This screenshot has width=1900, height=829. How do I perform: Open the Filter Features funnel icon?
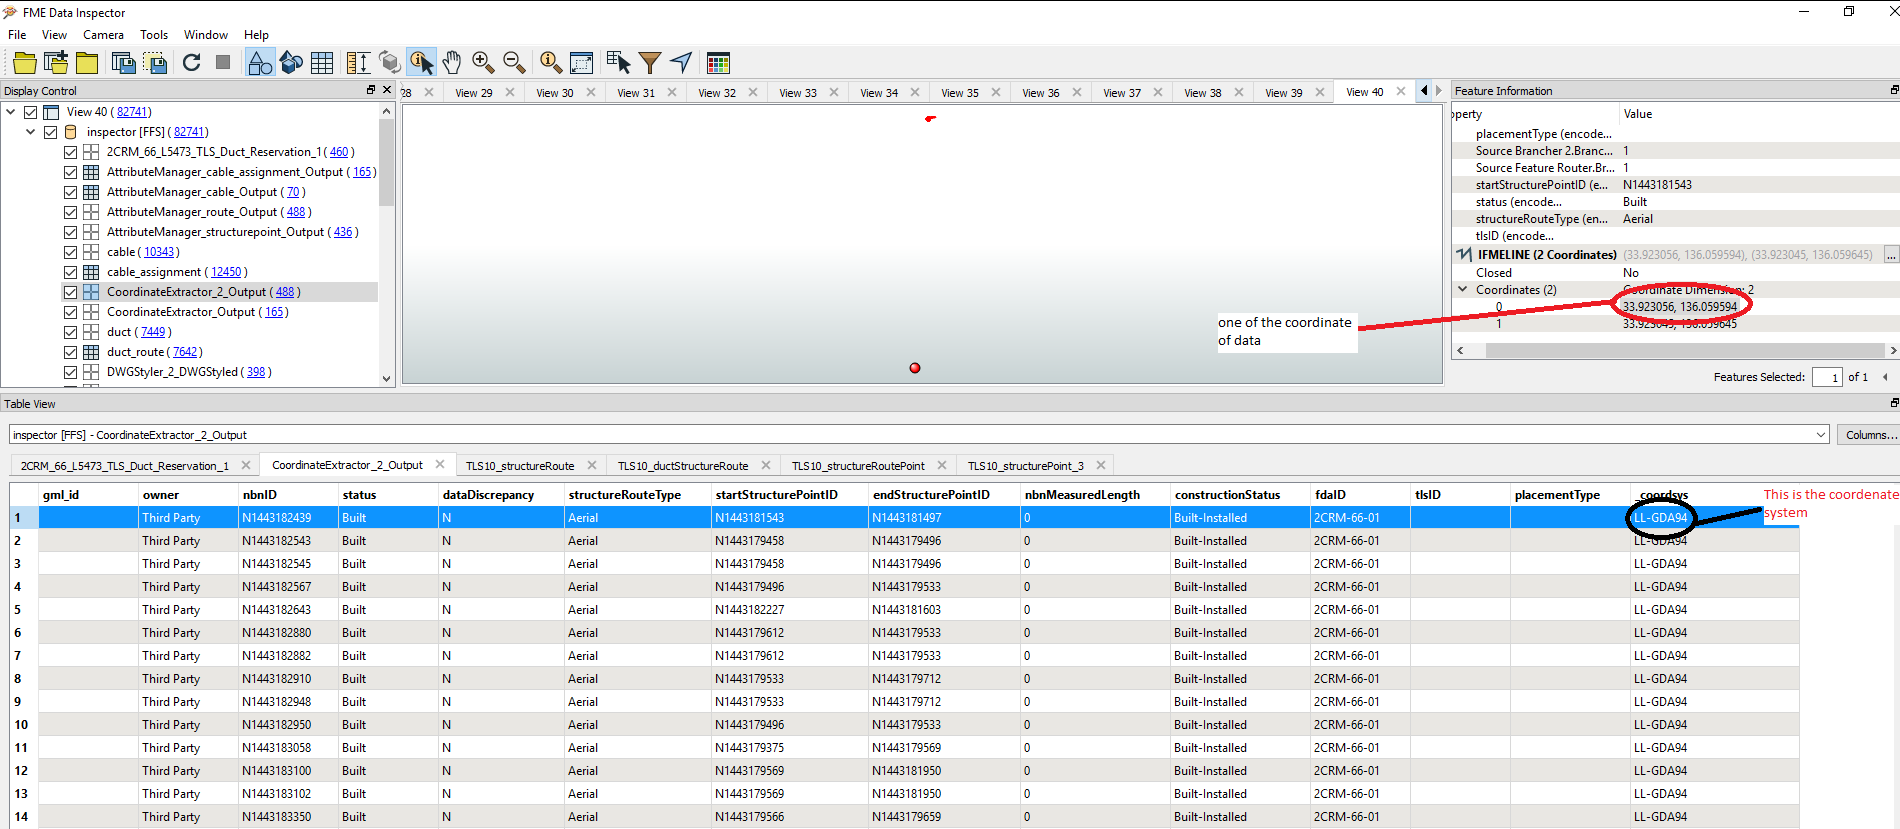click(x=650, y=63)
